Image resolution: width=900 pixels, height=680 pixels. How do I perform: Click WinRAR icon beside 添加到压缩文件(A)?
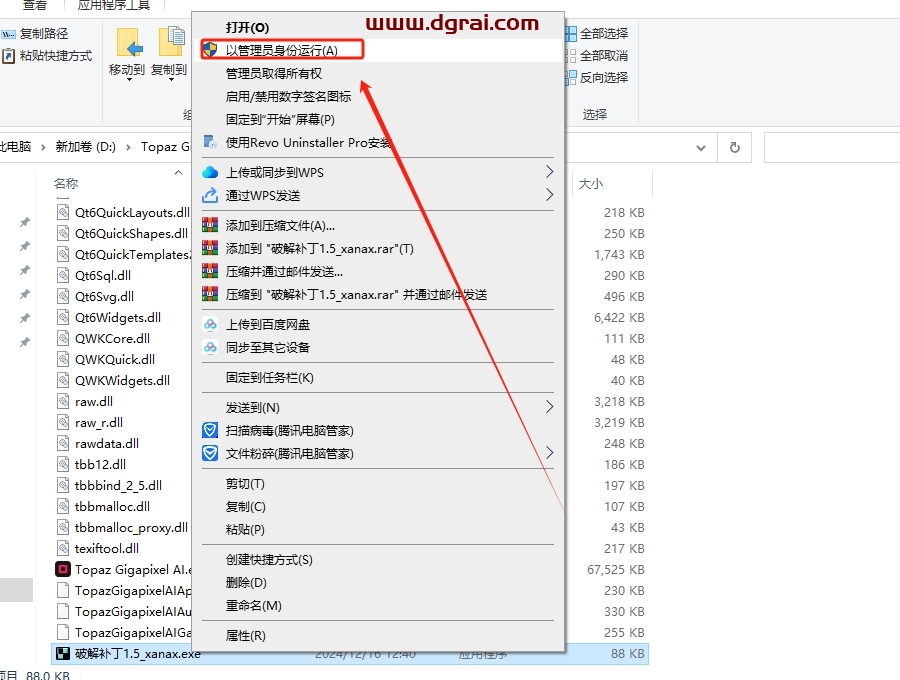tap(210, 225)
